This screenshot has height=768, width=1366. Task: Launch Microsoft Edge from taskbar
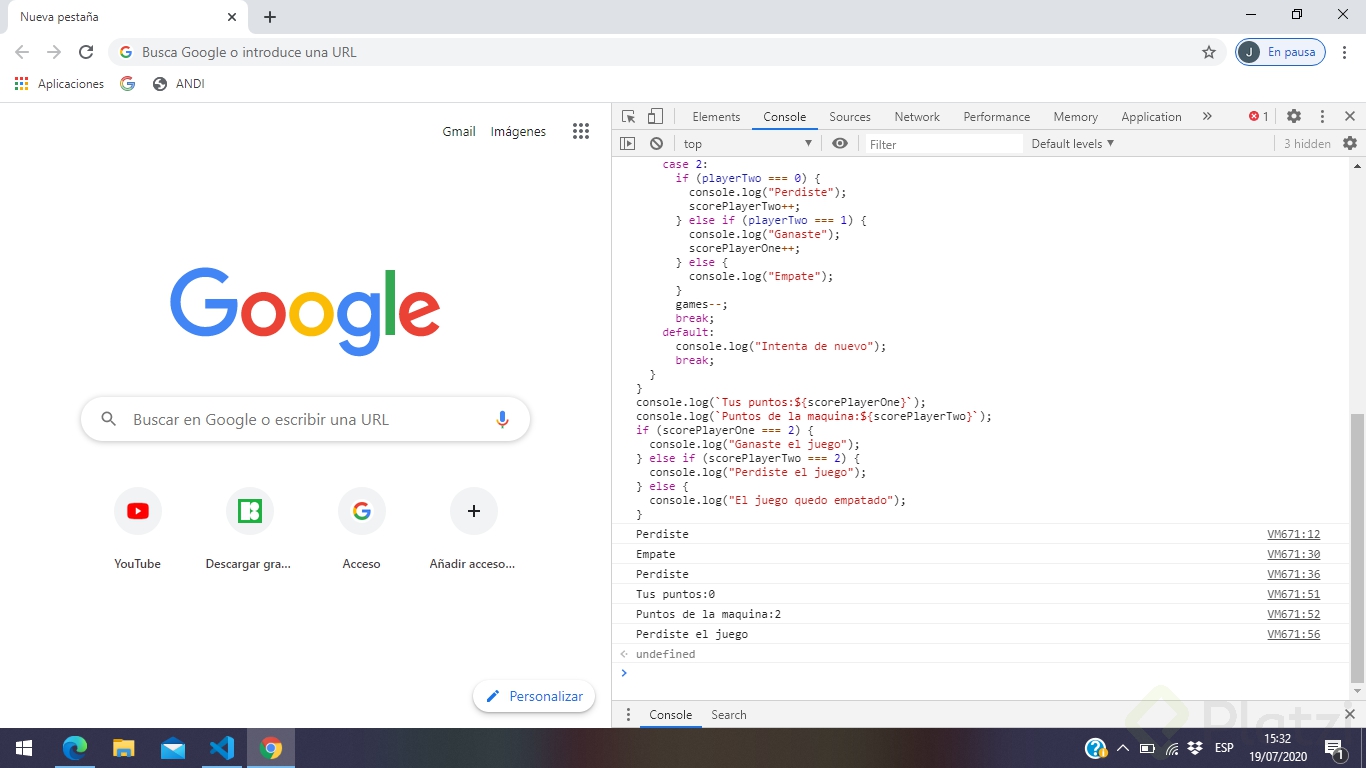(75, 748)
